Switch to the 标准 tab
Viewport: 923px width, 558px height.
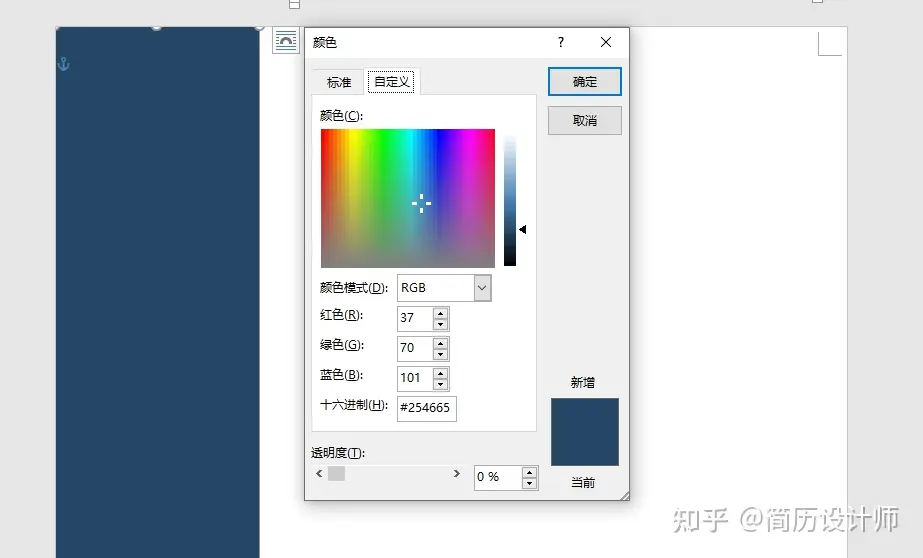click(339, 82)
